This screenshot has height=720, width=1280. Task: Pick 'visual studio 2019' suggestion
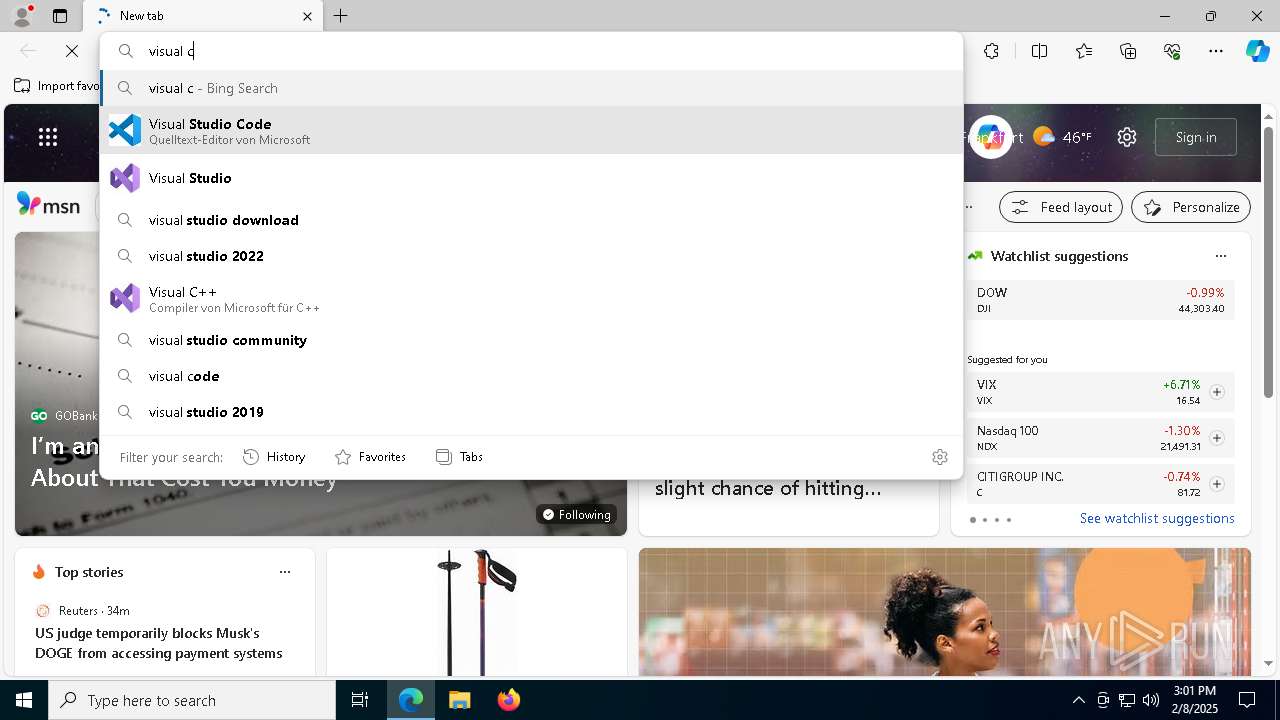point(531,412)
